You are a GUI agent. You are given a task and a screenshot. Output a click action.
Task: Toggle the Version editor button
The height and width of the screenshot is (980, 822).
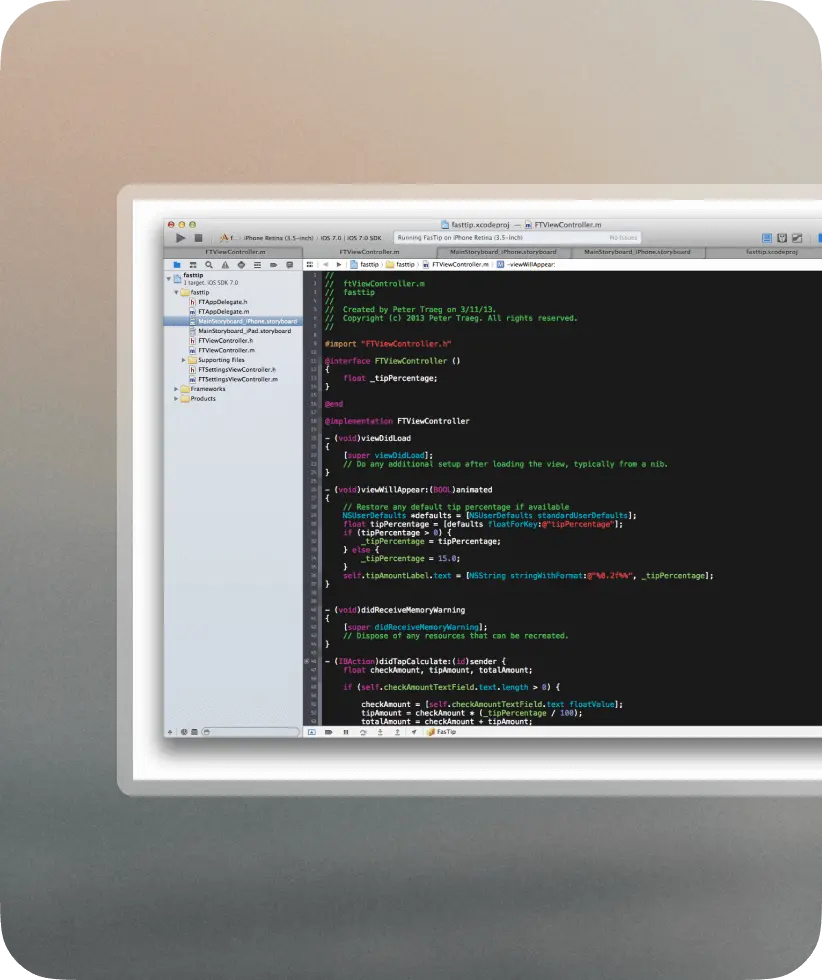(x=797, y=238)
